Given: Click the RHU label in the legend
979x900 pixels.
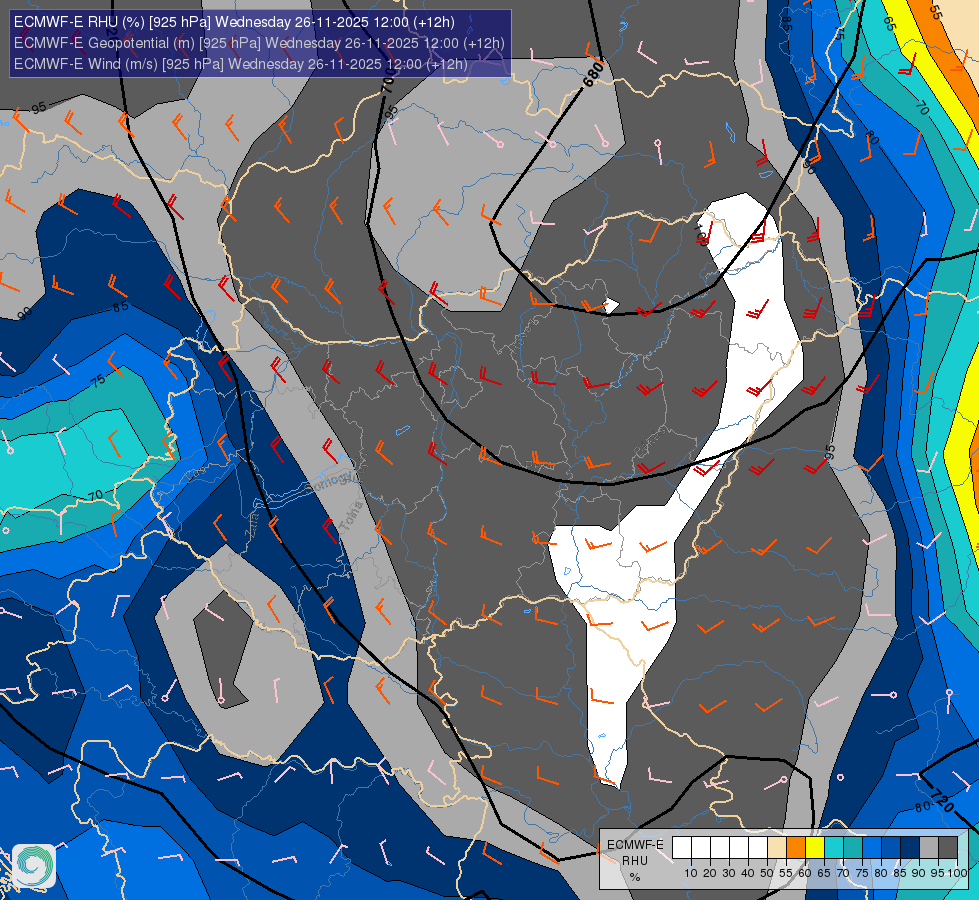Looking at the screenshot, I should [x=634, y=861].
